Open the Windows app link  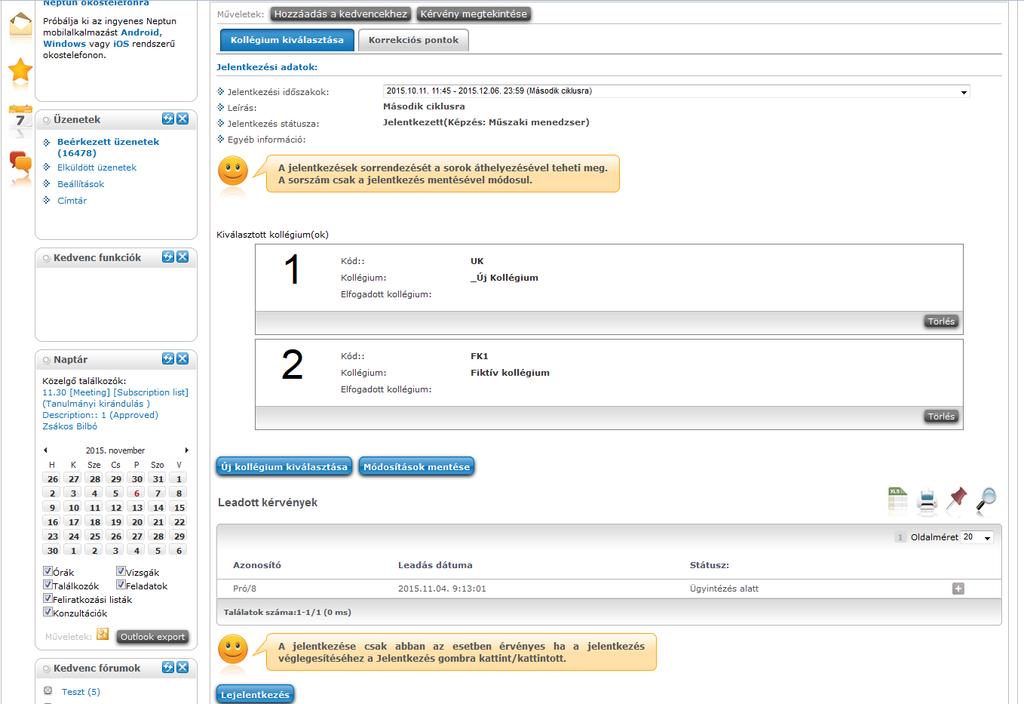[x=64, y=44]
